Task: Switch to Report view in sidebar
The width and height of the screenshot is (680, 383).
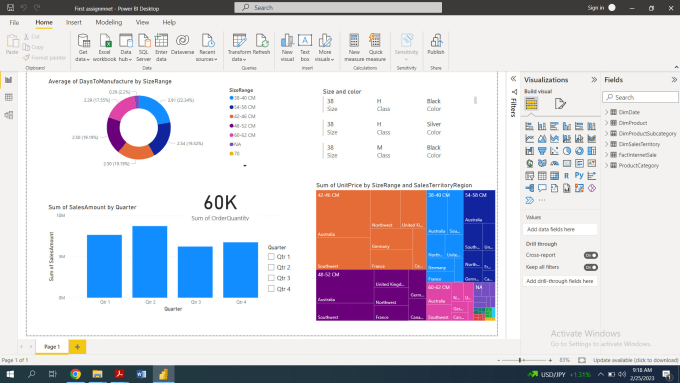Action: pos(9,80)
